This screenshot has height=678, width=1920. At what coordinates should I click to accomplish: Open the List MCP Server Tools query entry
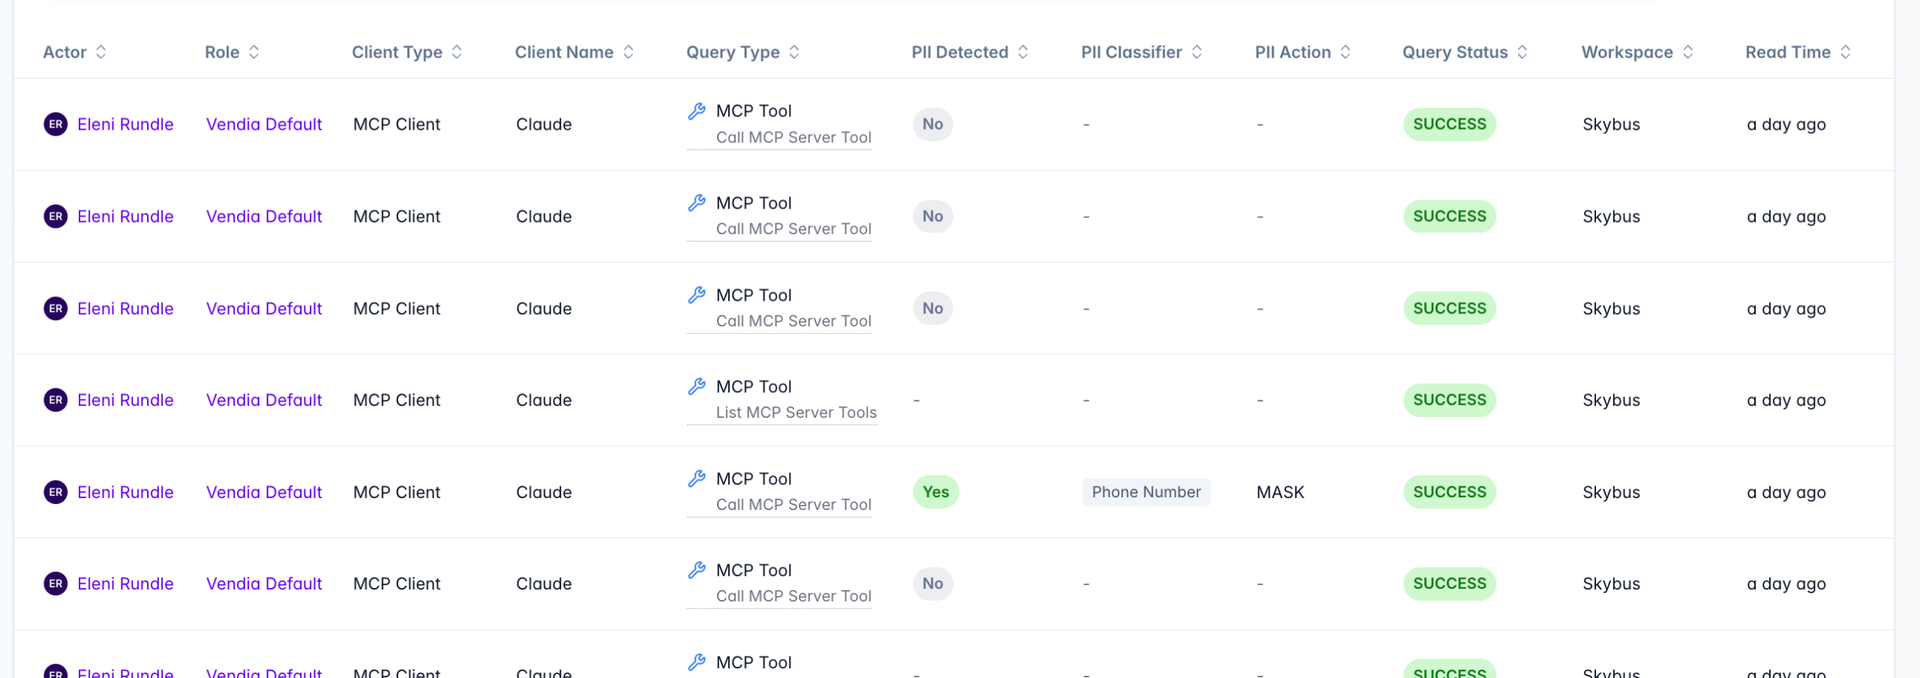coord(796,412)
